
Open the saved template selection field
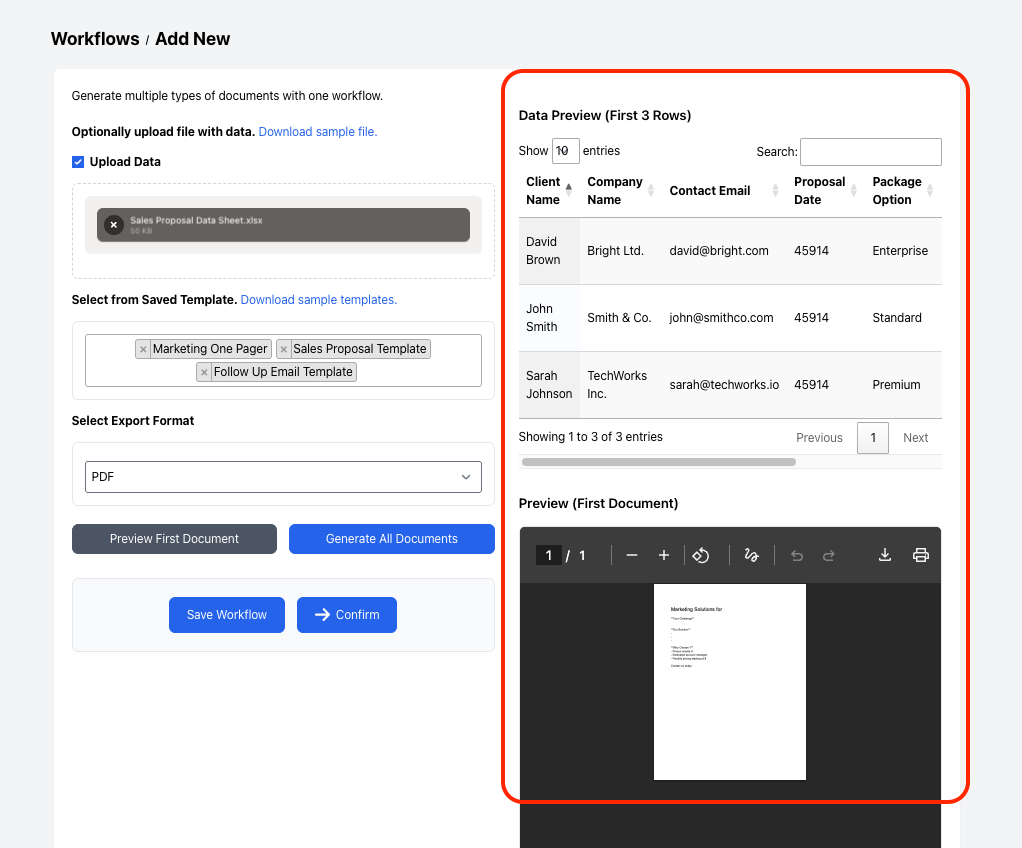point(283,360)
